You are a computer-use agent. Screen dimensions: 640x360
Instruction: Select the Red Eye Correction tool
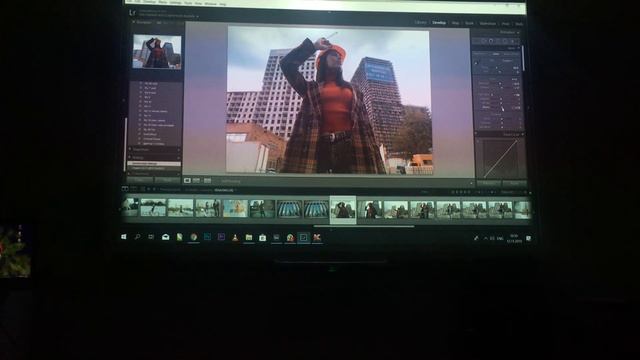pos(498,41)
